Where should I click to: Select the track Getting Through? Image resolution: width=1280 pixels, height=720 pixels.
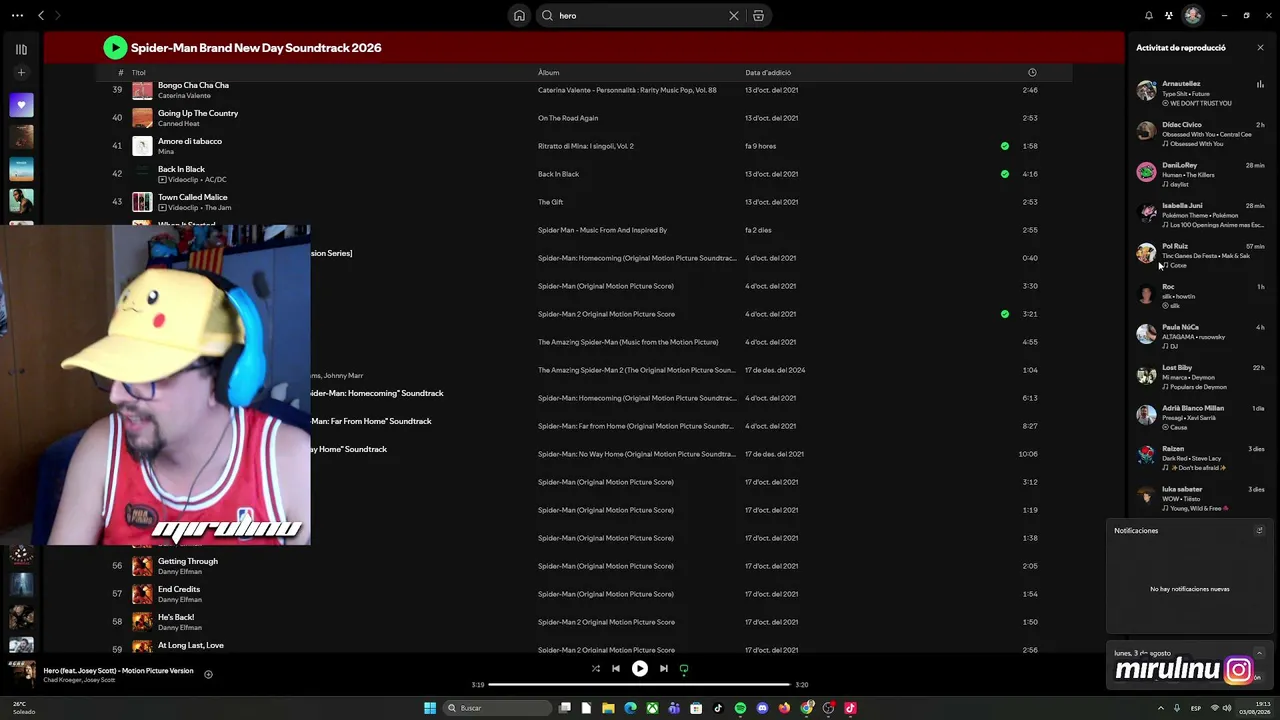pos(188,561)
